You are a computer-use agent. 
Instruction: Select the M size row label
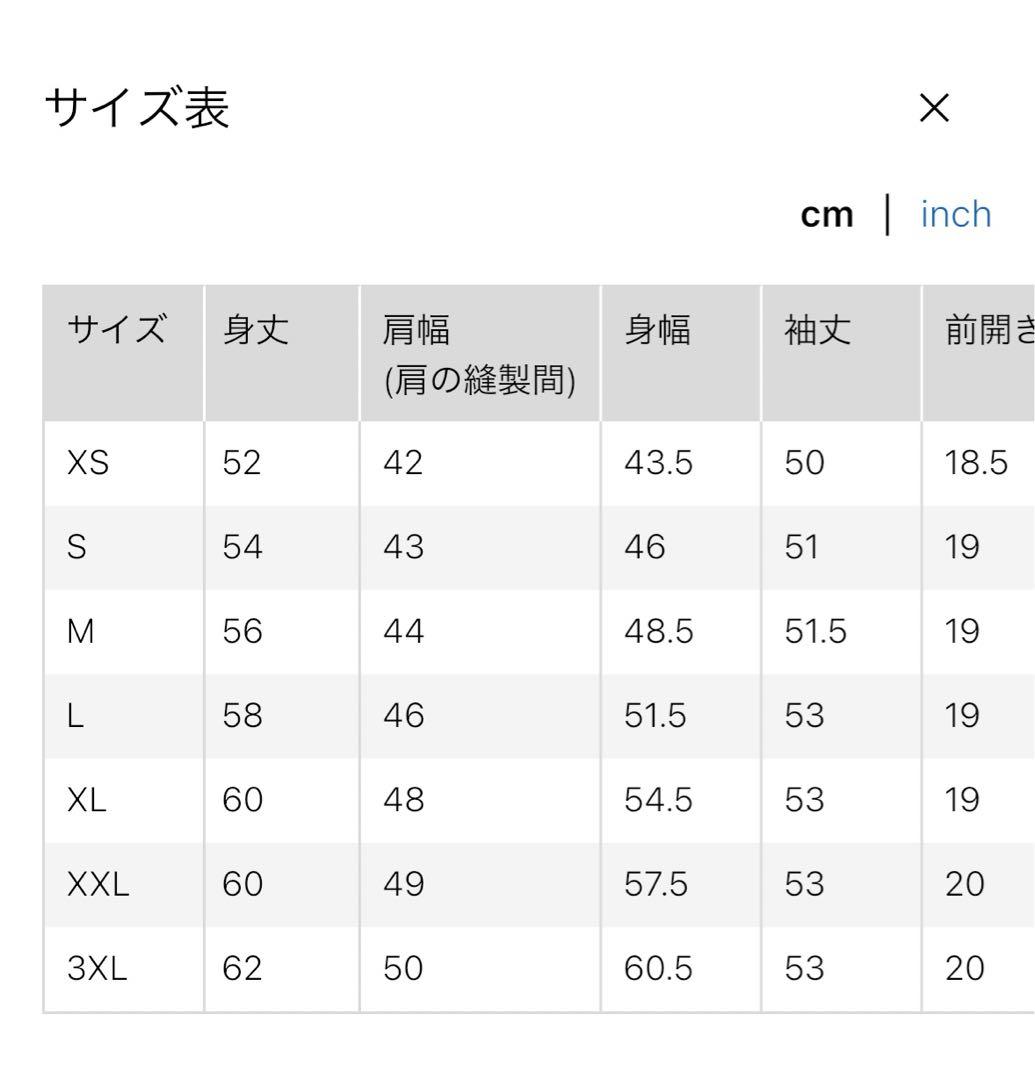coord(81,632)
